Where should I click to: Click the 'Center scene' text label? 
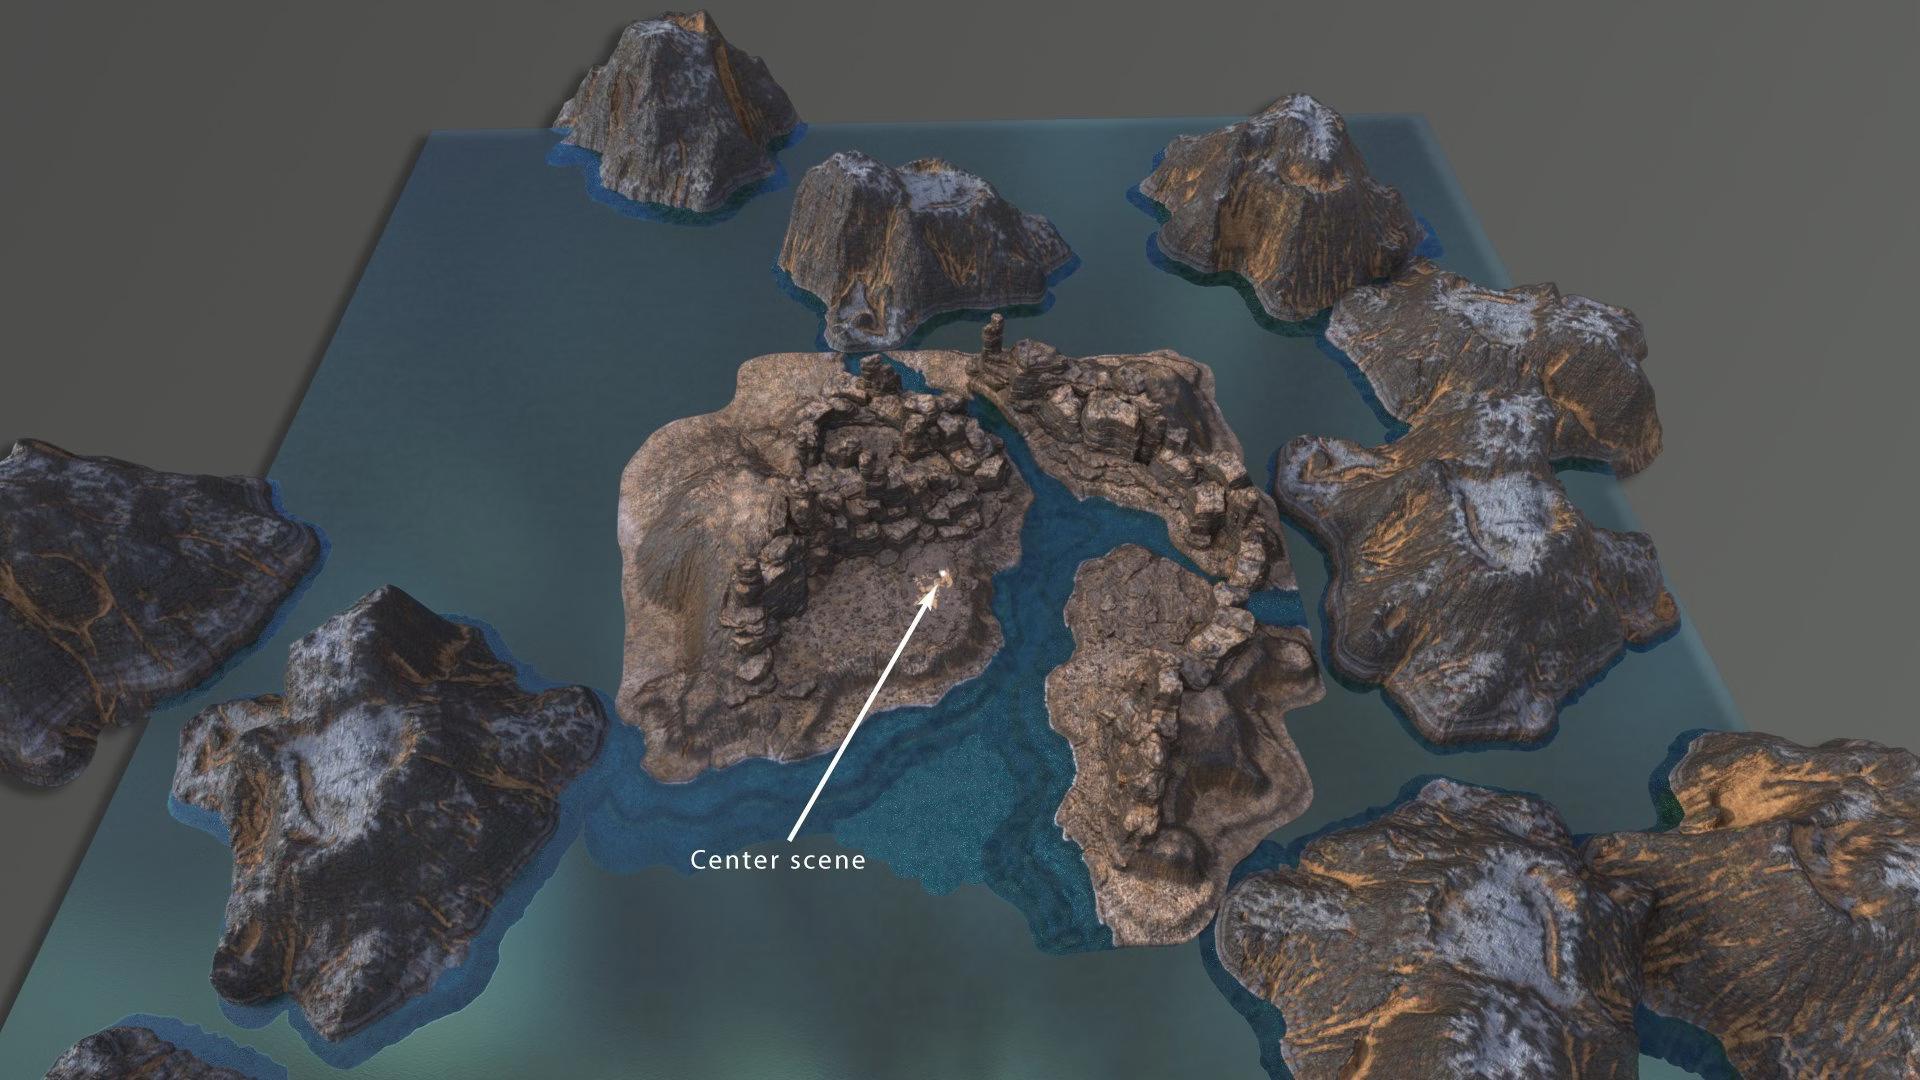click(778, 860)
